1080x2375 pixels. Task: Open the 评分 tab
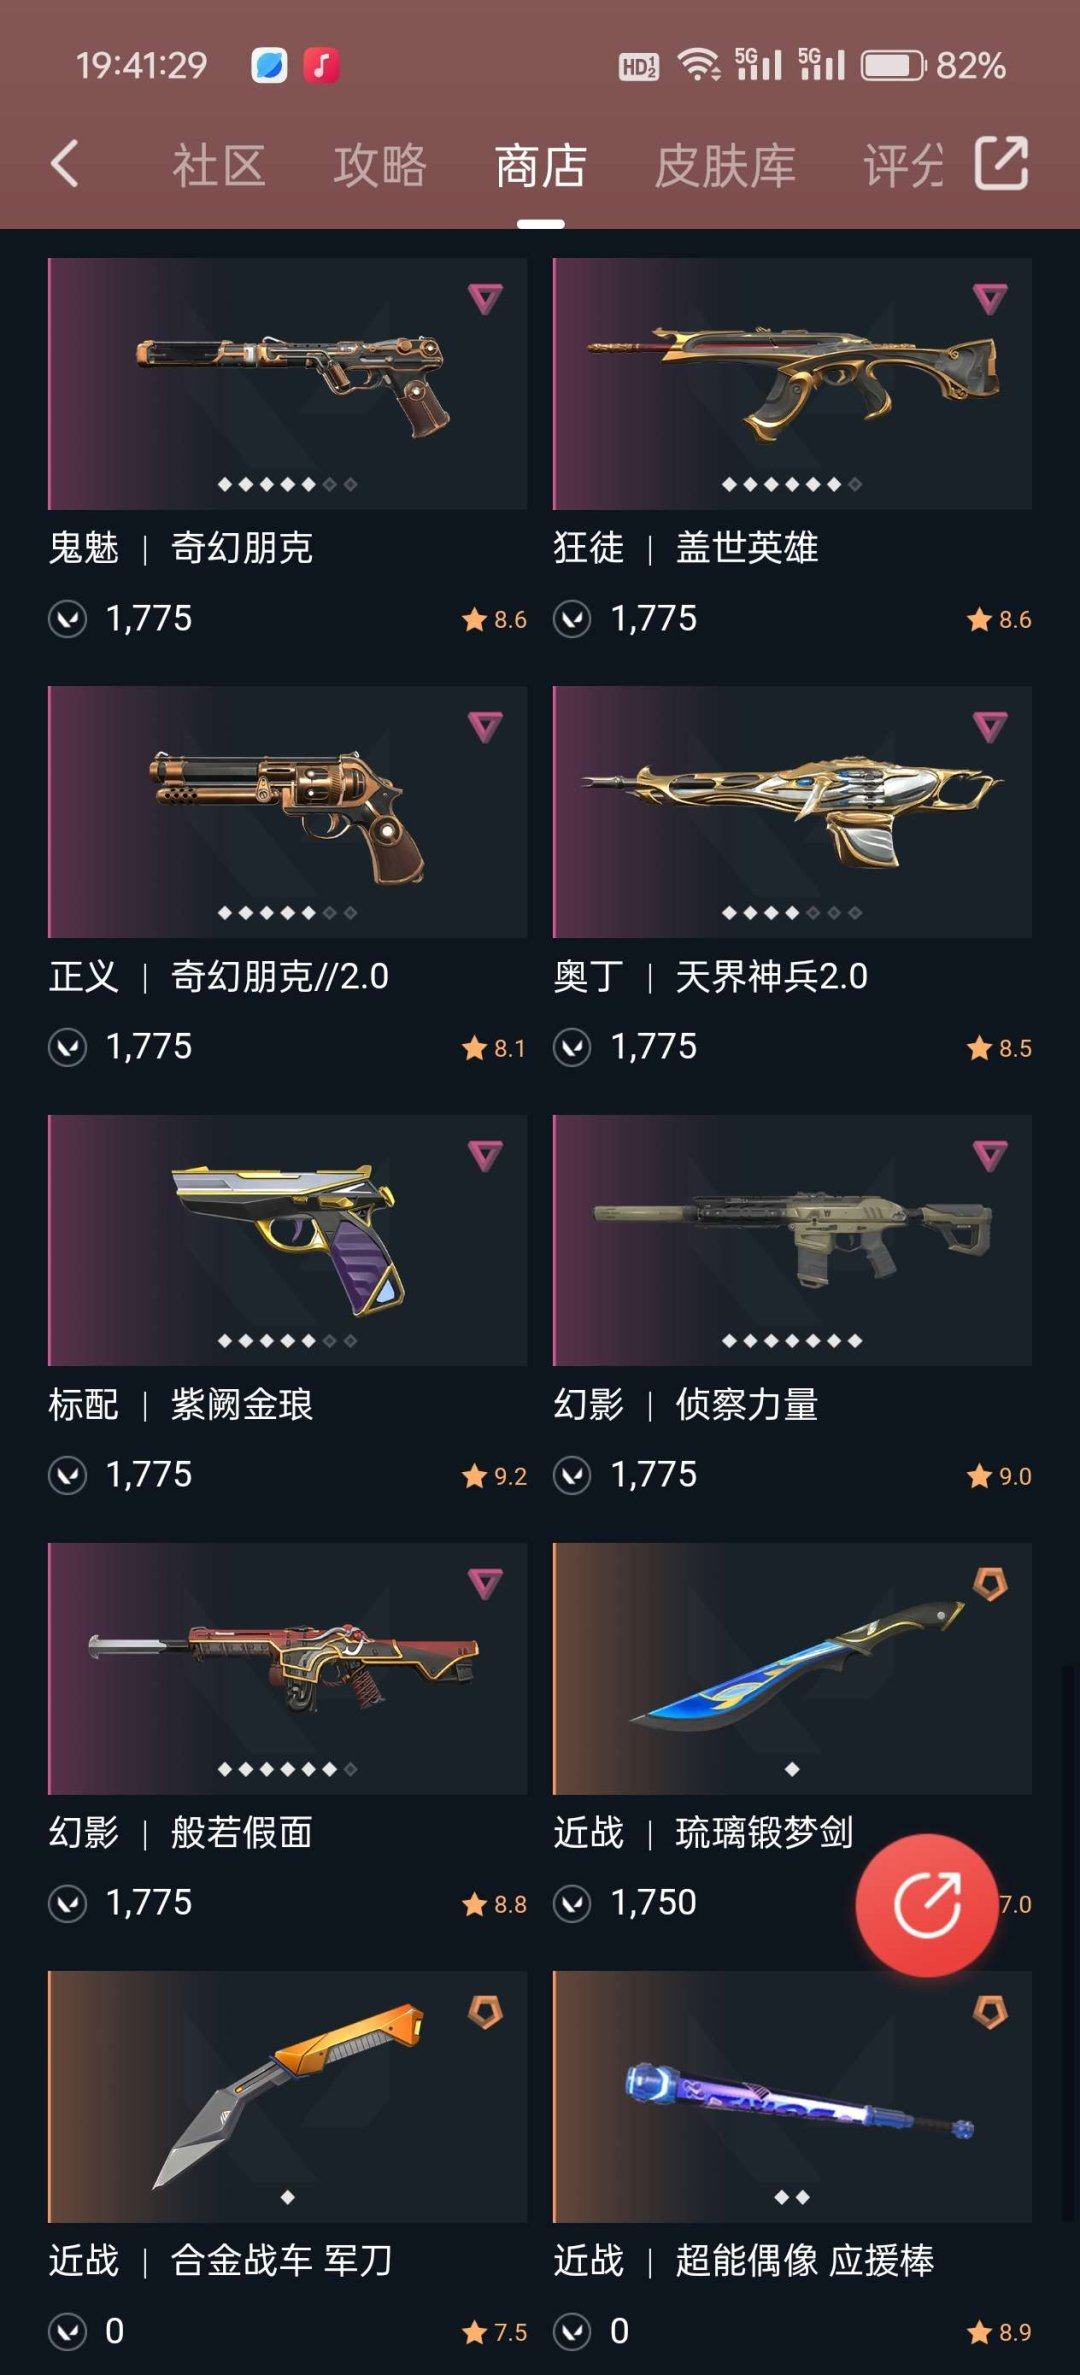903,165
